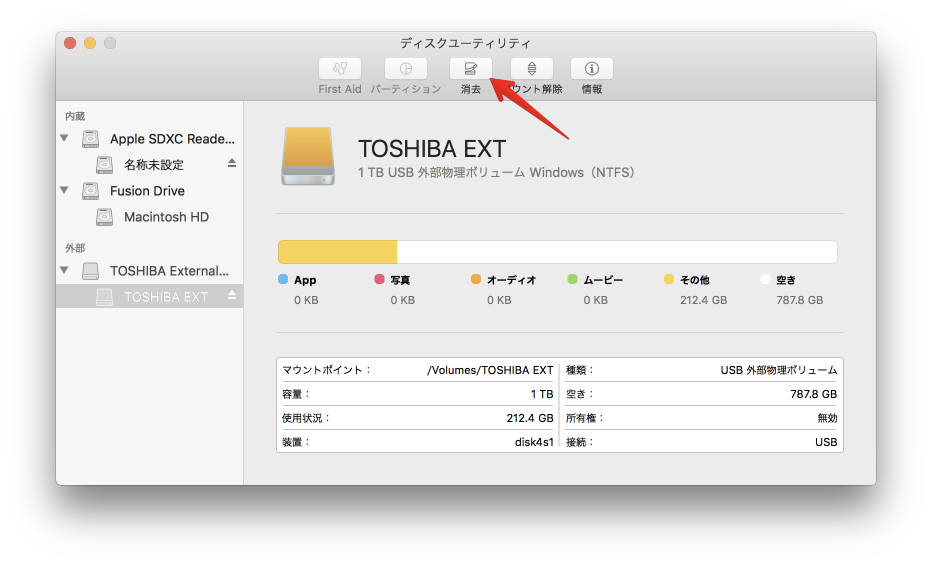This screenshot has height=565, width=932.
Task: Eject the TOSHIBA EXT volume
Action: tap(232, 295)
